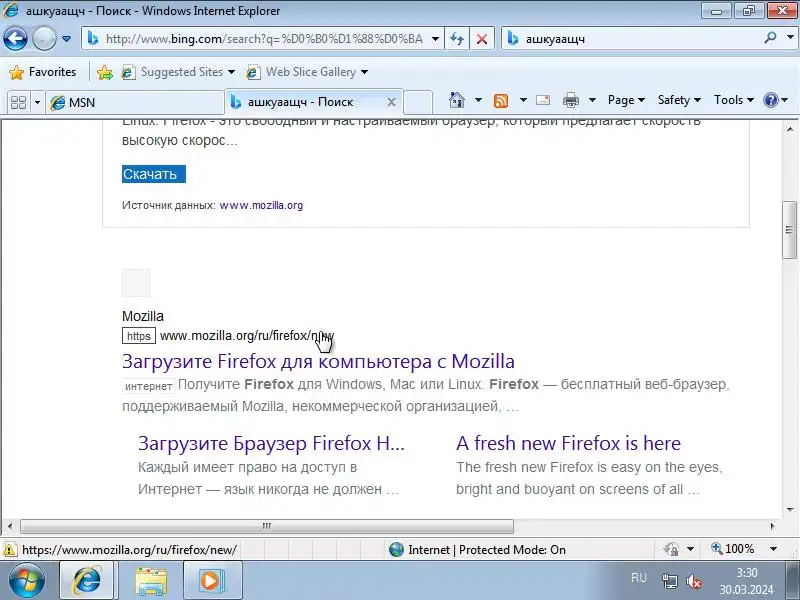Open Загрузите Firefox для компьютера с Mozilla
Viewport: 800px width, 600px height.
318,361
